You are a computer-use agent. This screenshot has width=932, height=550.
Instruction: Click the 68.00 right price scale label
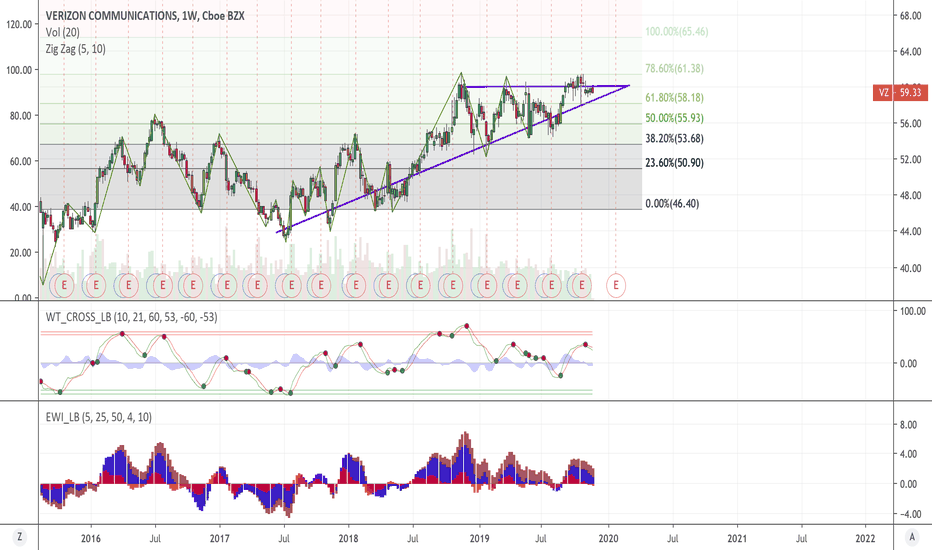point(911,16)
